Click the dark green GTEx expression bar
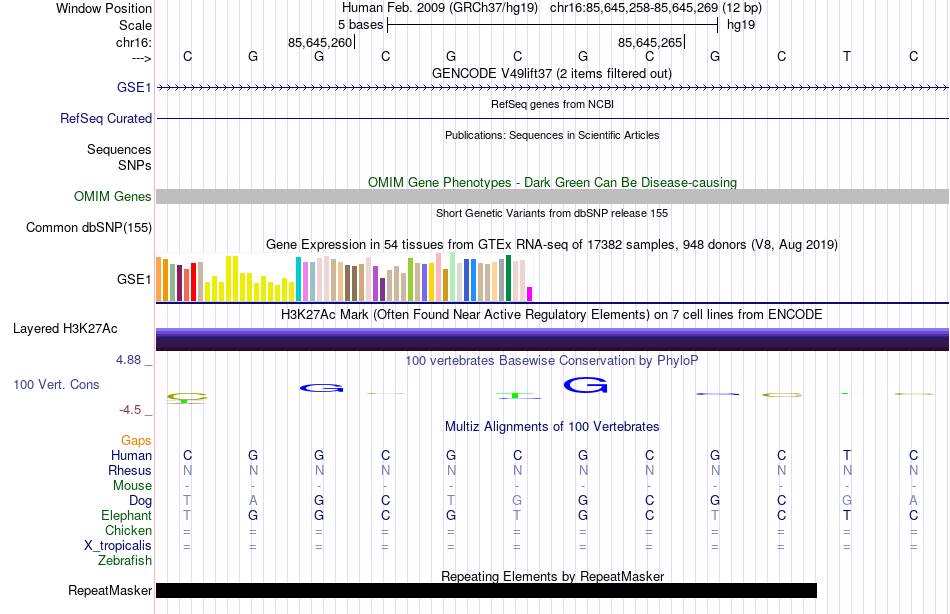 [x=508, y=278]
